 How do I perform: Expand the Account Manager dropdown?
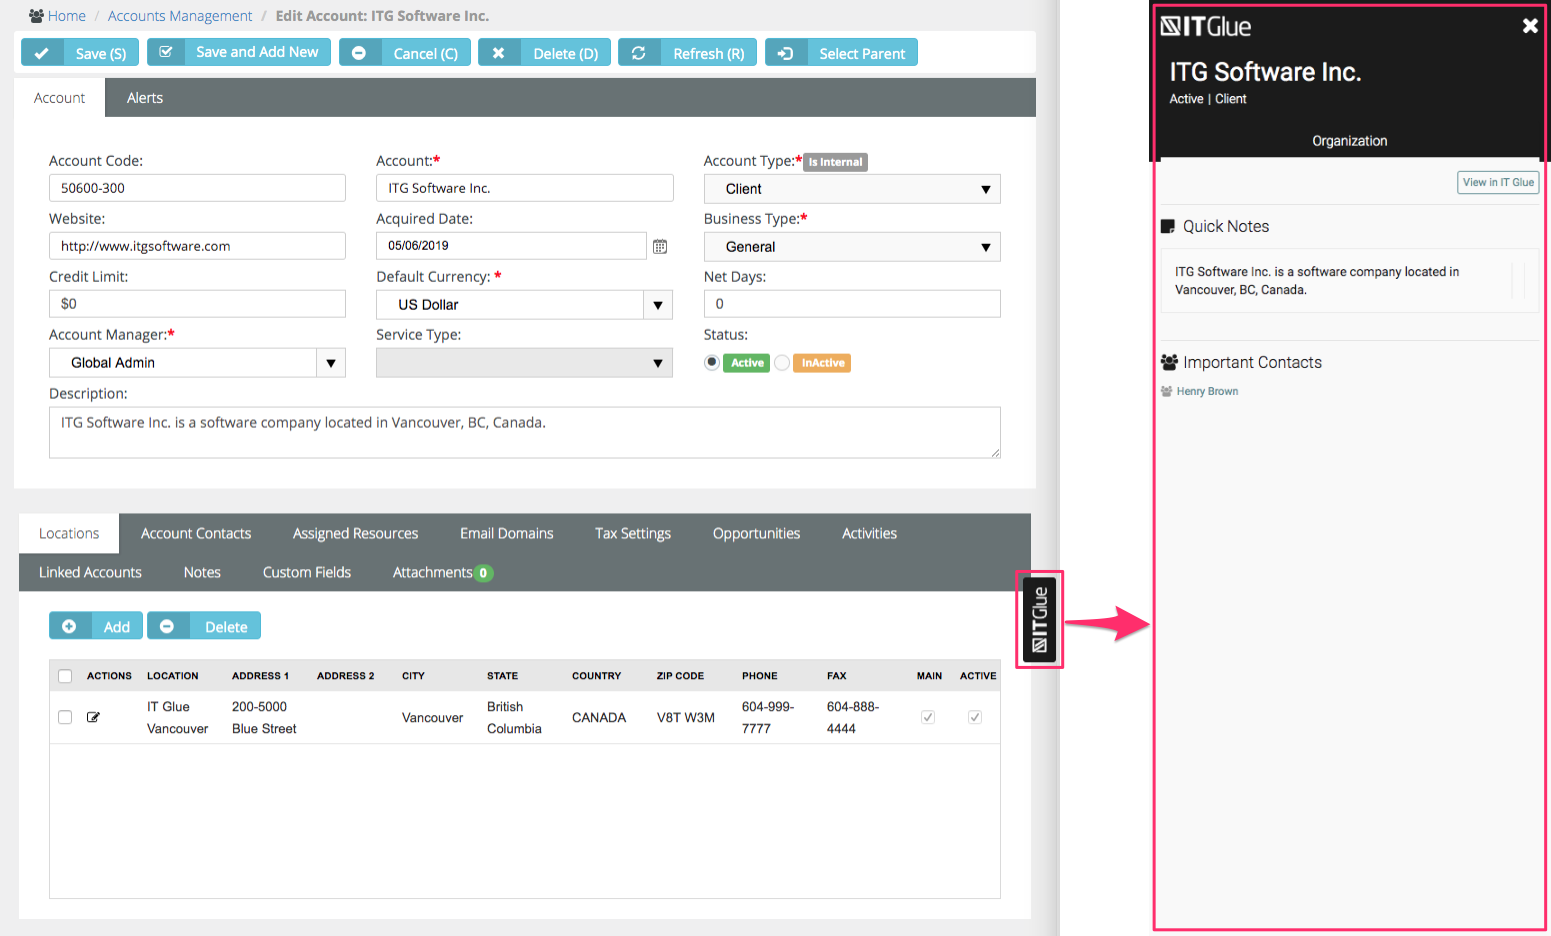(330, 363)
